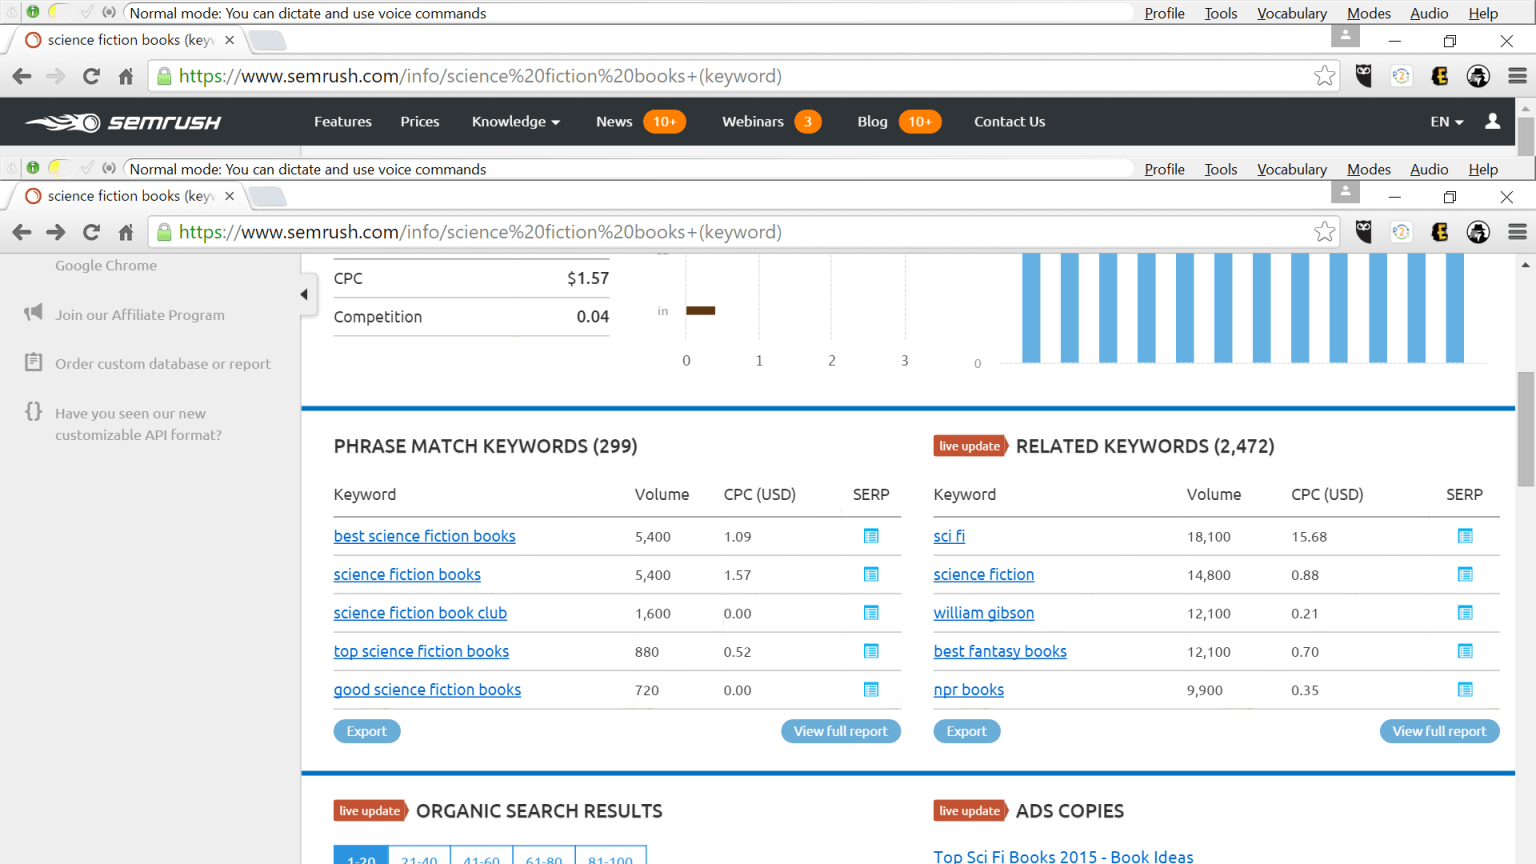Open the 'good science fiction books' keyword link
Viewport: 1536px width, 864px height.
[x=427, y=689]
